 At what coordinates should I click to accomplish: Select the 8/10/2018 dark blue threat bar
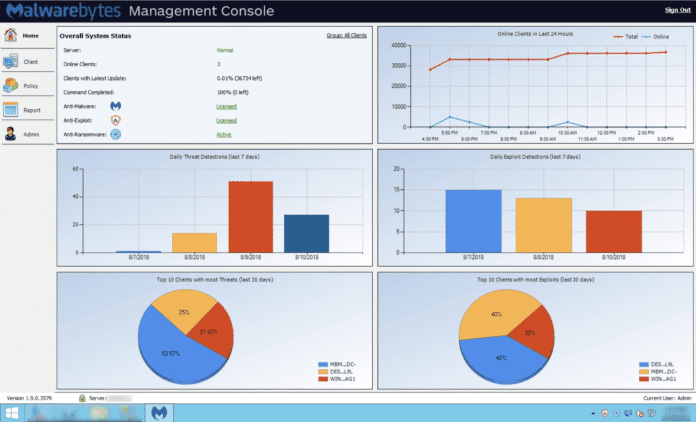coord(307,234)
